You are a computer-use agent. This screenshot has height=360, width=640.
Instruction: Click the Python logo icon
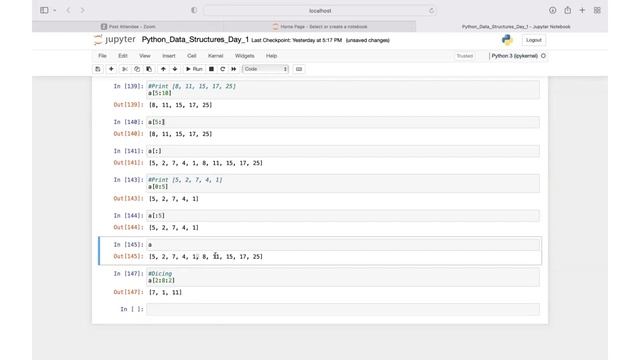507,40
